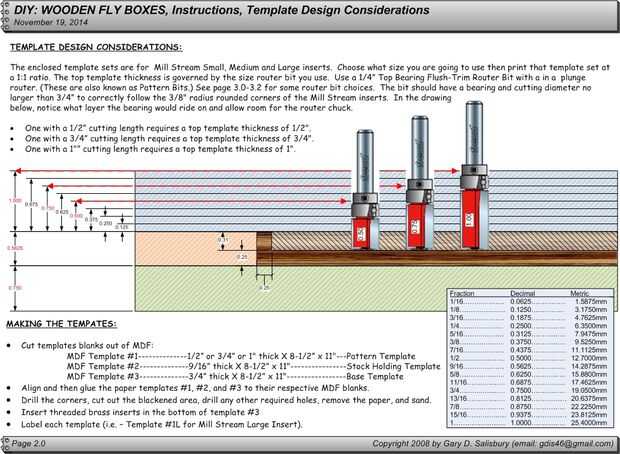This screenshot has height=454, width=620.
Task: Click the '0.125' dimension label
Action: (121, 227)
